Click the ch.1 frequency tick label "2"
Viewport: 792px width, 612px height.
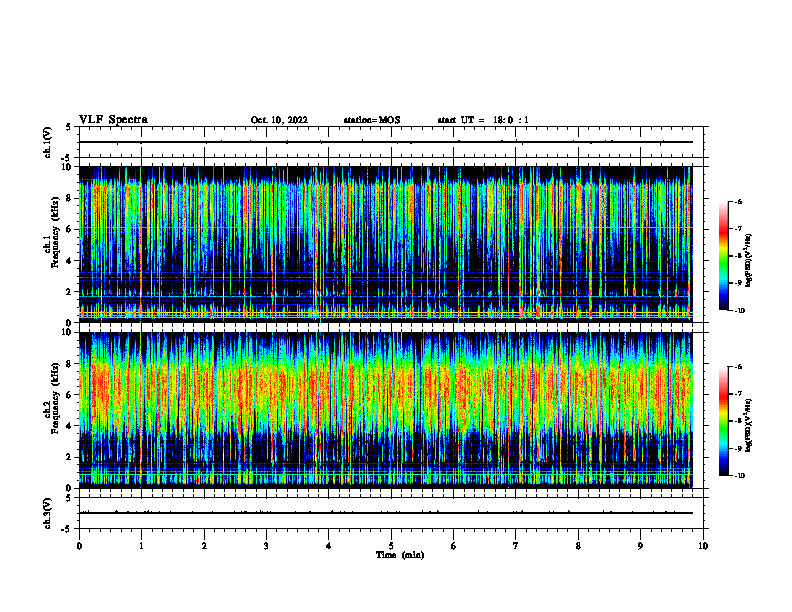point(70,291)
